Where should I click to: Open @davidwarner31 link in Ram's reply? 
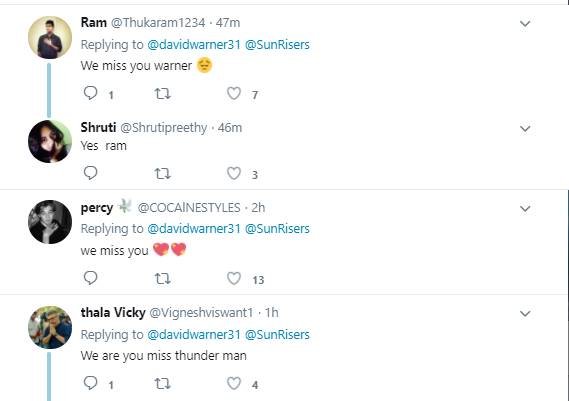coord(194,45)
